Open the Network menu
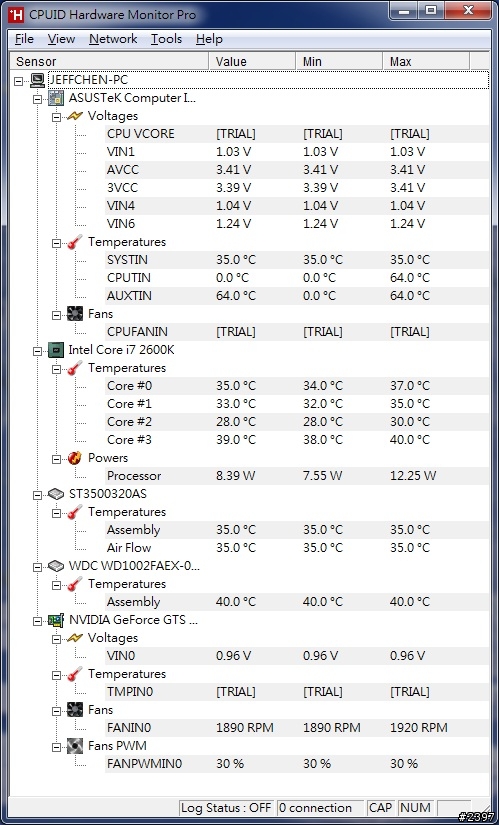The image size is (499, 825). [x=113, y=39]
